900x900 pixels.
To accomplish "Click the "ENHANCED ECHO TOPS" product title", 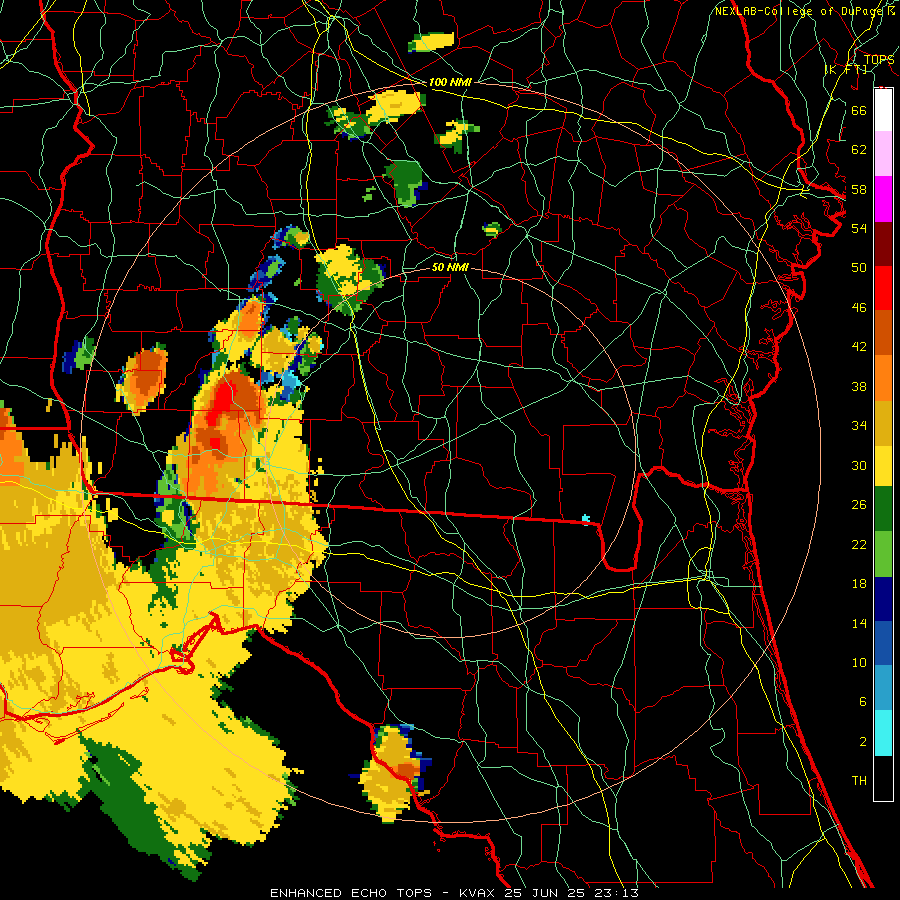I will coord(351,893).
